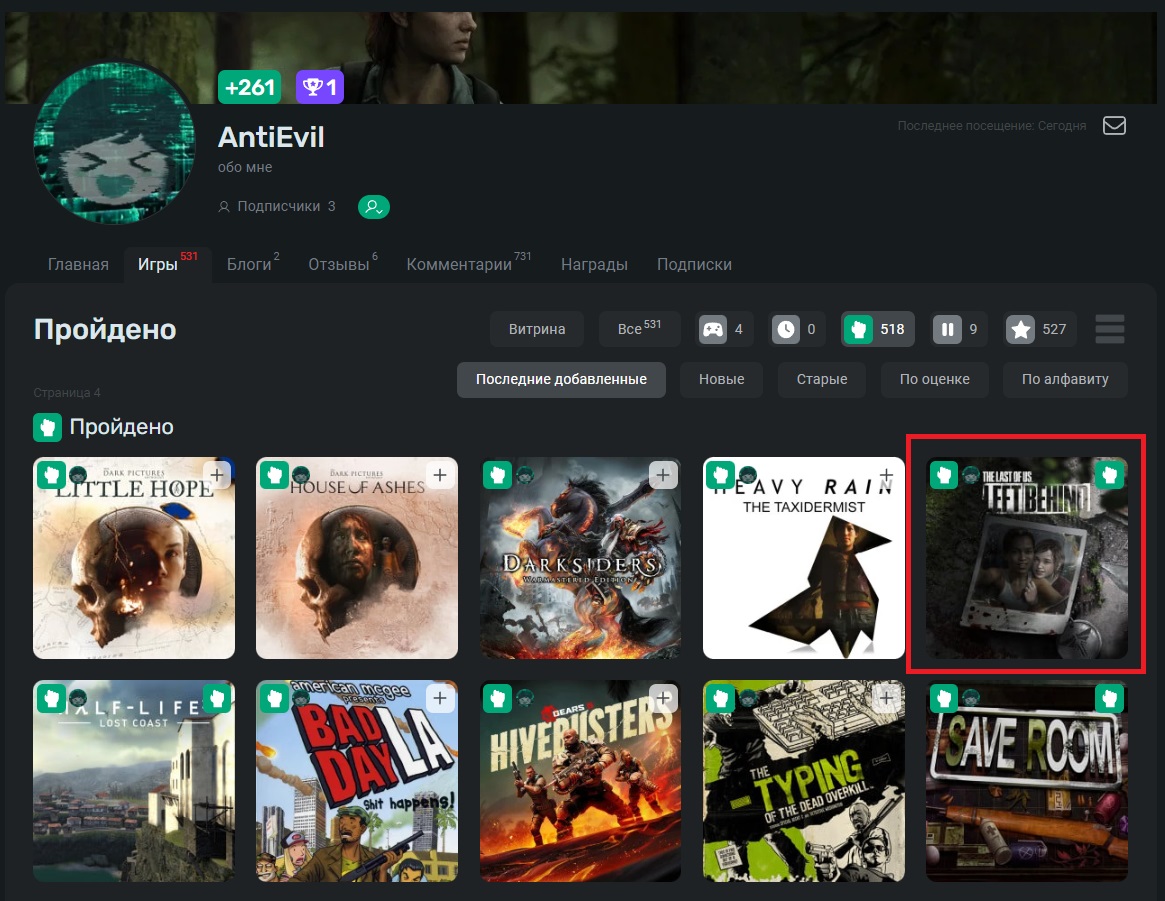Filter by gamepad icon showing 4
1165x901 pixels.
click(x=723, y=329)
